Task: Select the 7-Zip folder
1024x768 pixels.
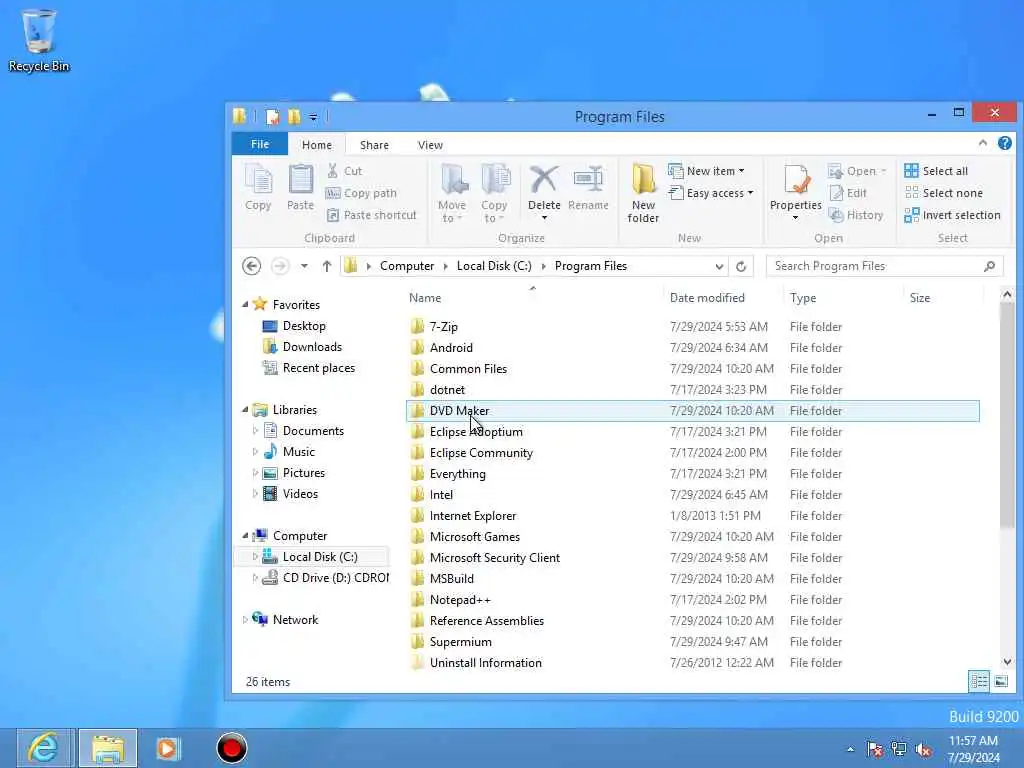Action: (443, 327)
